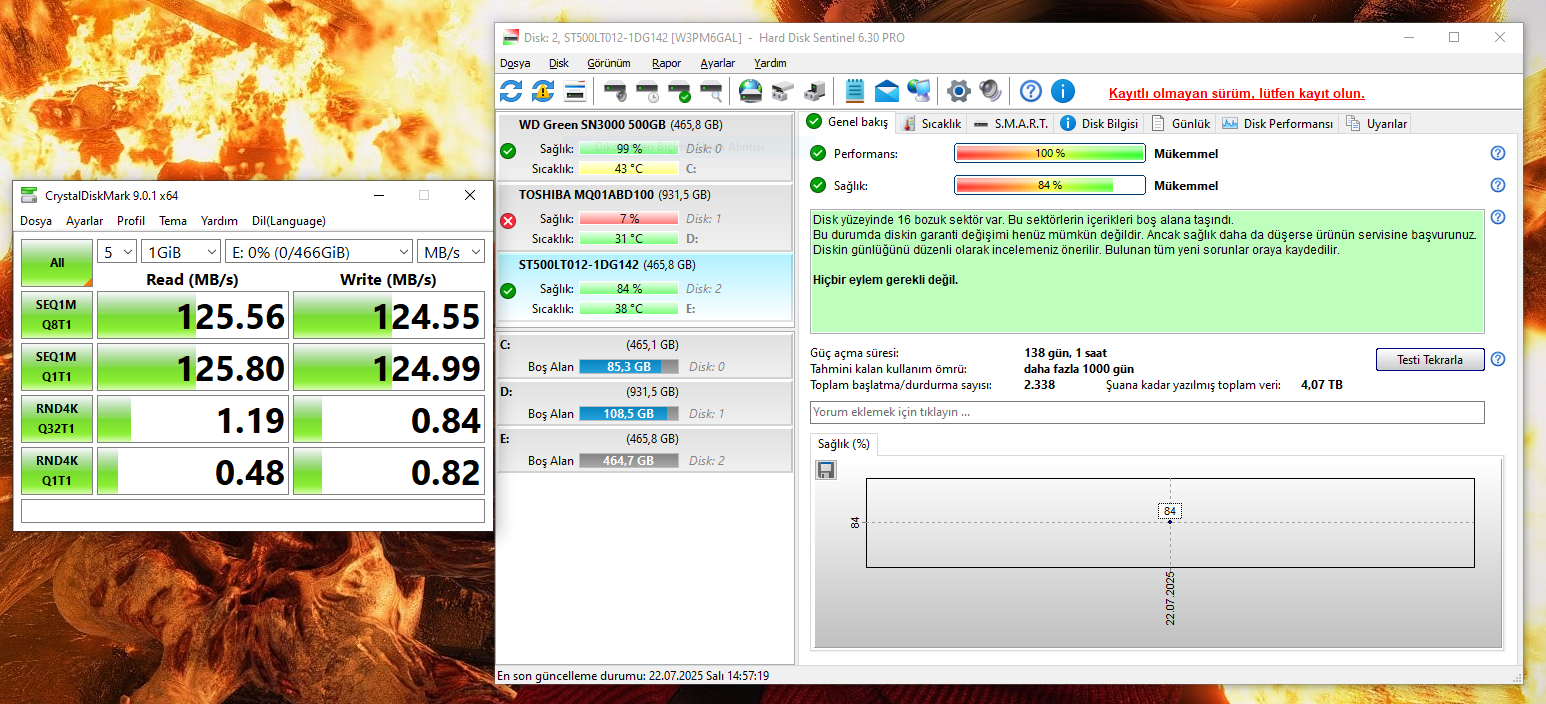This screenshot has width=1546, height=704.
Task: Open Tema menu in CrystalDiskMark
Action: tap(173, 221)
